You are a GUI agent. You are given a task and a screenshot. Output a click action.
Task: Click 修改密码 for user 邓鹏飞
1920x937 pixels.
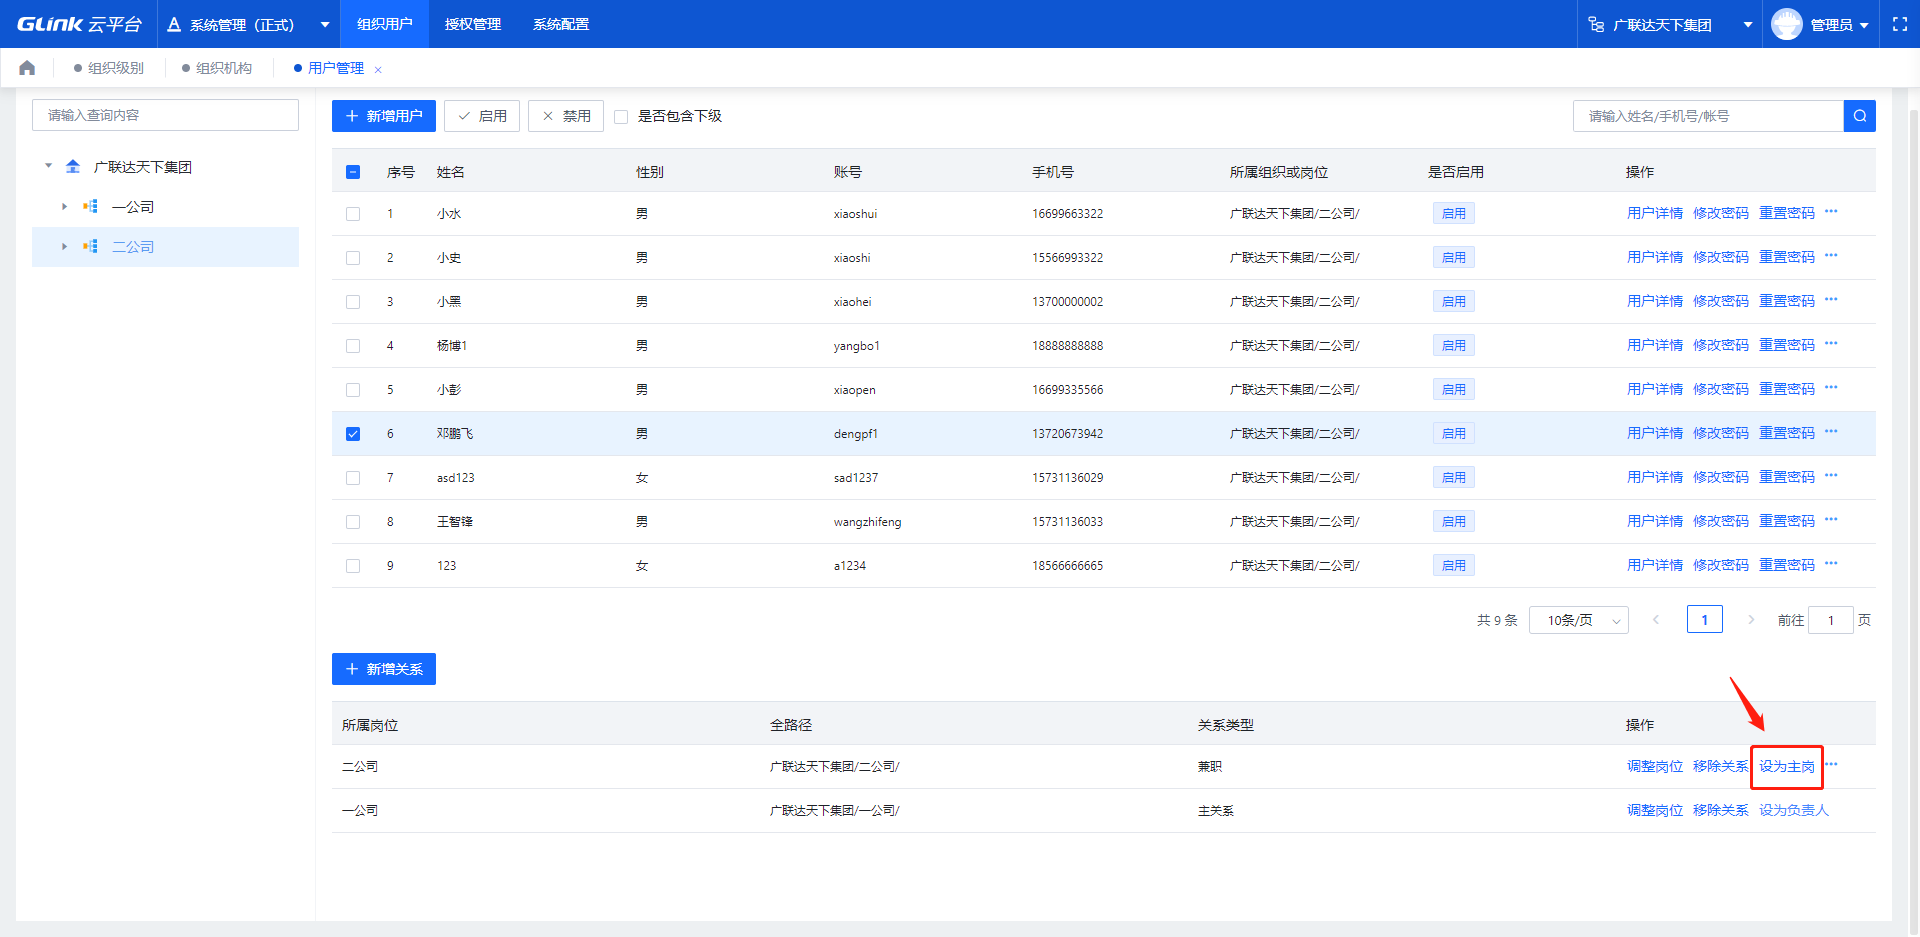coord(1721,433)
